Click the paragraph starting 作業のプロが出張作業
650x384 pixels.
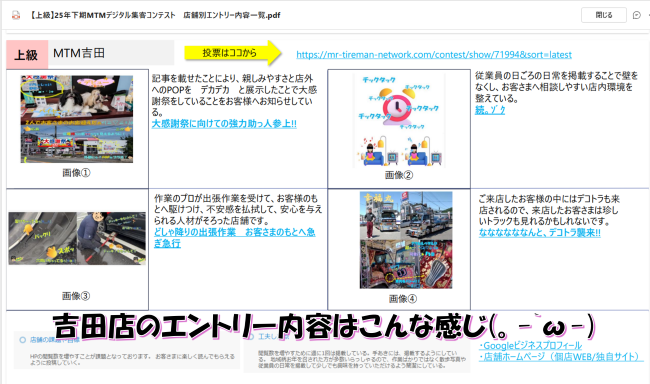[x=238, y=209]
